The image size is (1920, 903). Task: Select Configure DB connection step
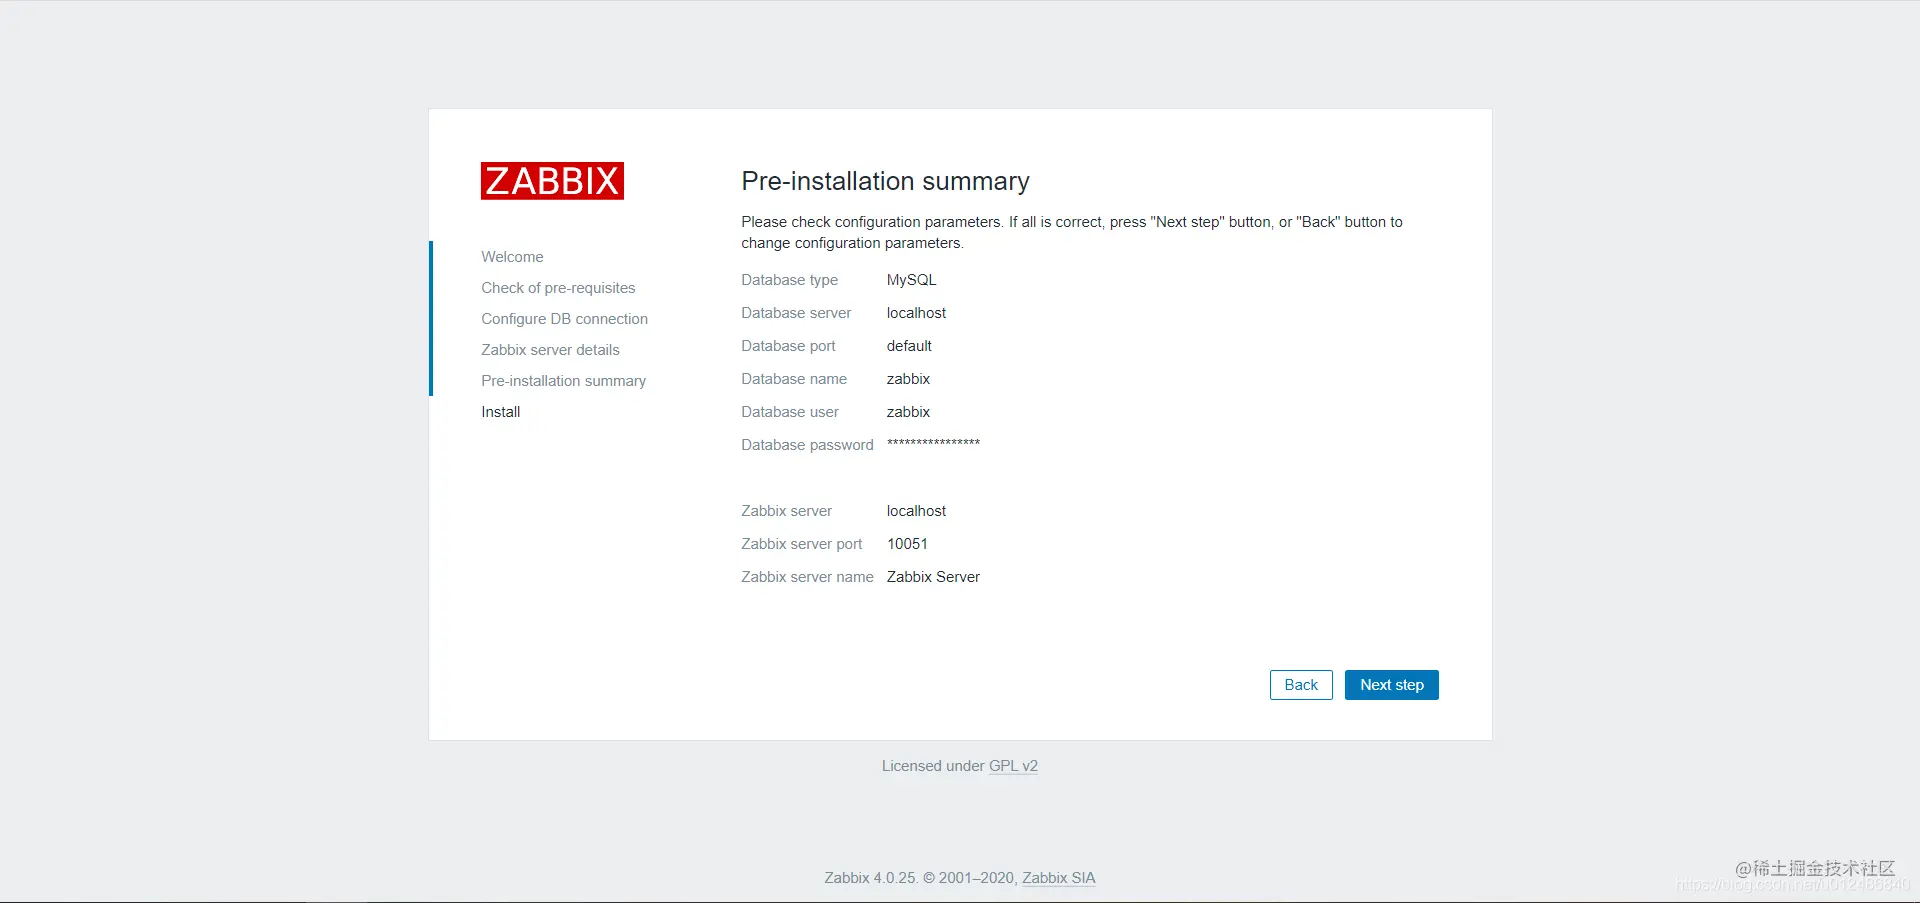coord(564,319)
